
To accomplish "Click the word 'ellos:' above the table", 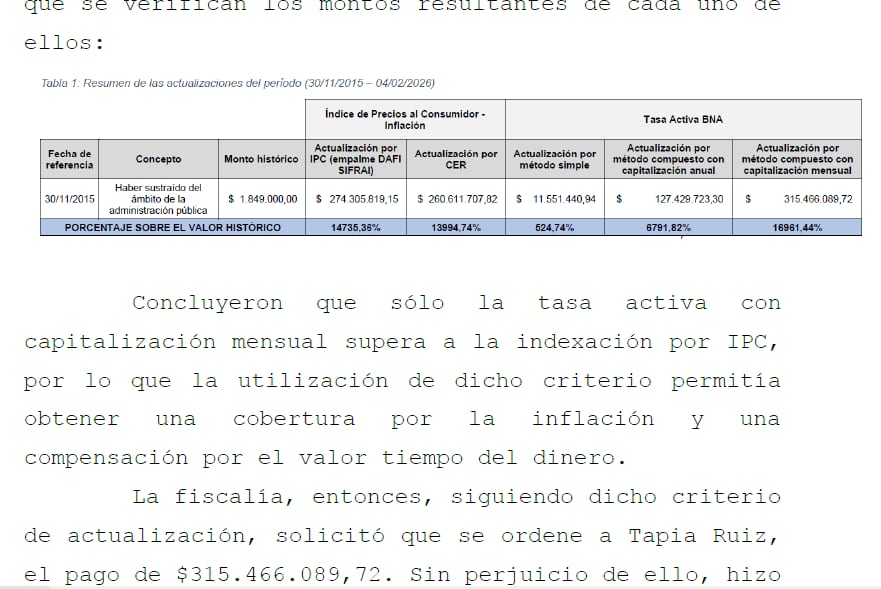I will coord(65,43).
